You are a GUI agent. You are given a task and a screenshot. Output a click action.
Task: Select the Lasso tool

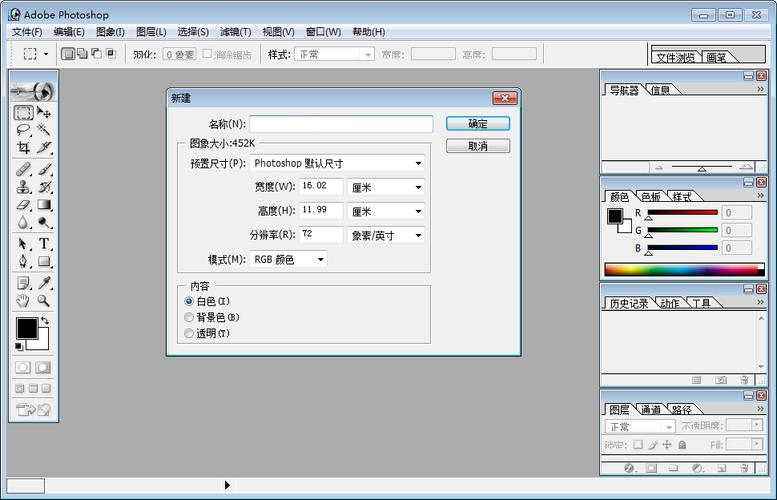coord(23,130)
